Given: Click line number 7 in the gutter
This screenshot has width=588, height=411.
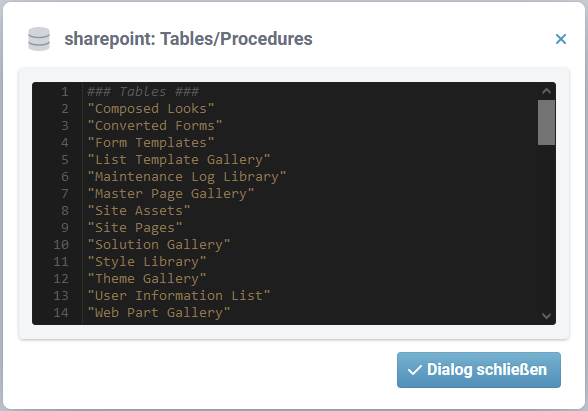Looking at the screenshot, I should pyautogui.click(x=65, y=194).
